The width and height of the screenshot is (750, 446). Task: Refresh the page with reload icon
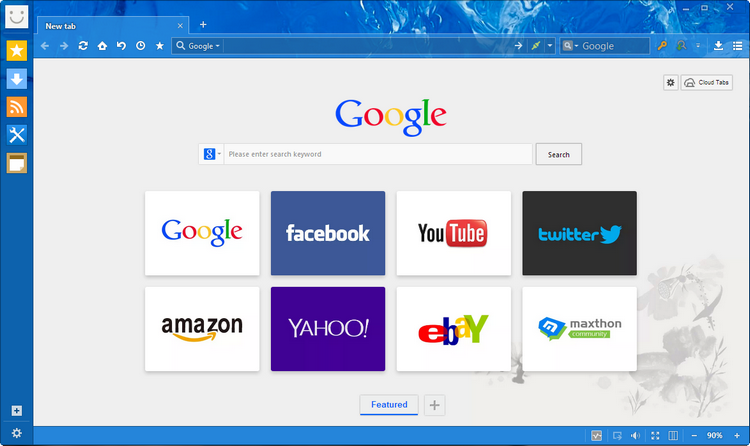click(x=83, y=46)
